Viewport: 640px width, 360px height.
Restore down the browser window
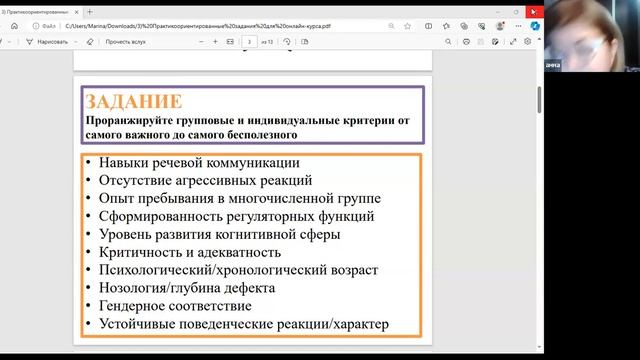pyautogui.click(x=516, y=12)
